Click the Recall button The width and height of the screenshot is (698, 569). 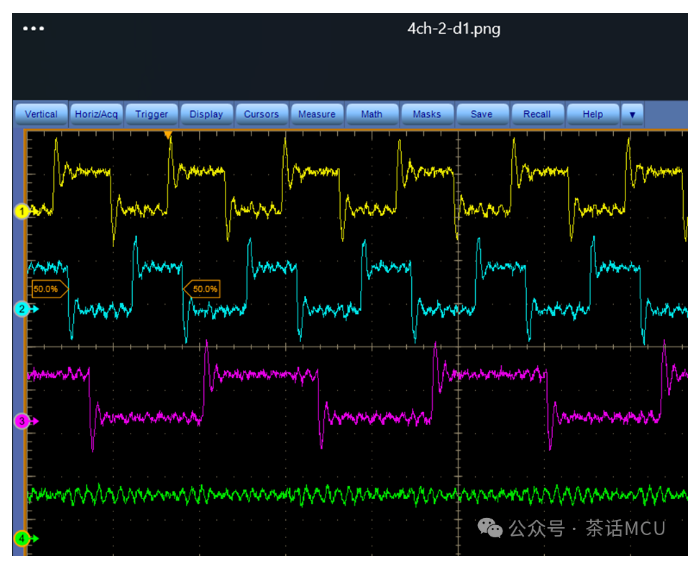(x=537, y=114)
